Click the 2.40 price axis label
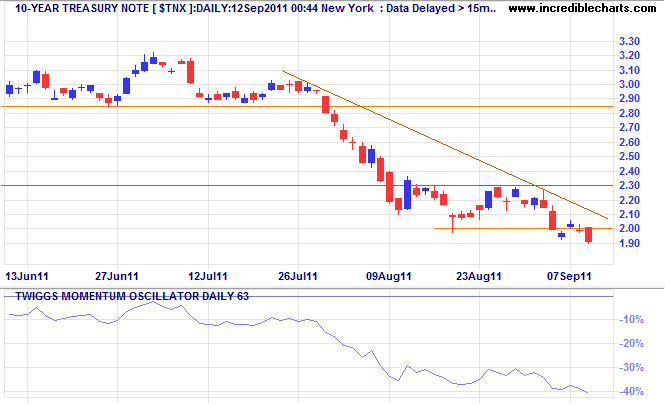This screenshot has height=405, width=665. pyautogui.click(x=629, y=171)
